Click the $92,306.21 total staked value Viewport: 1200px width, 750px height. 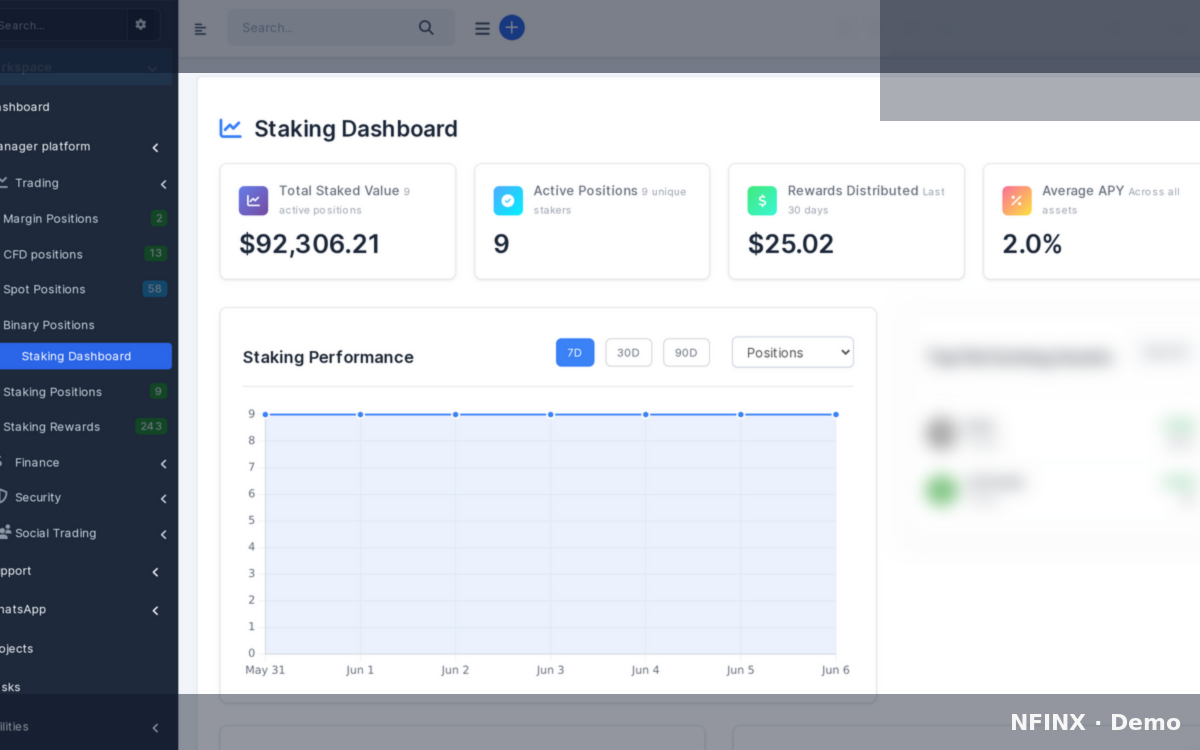click(310, 244)
